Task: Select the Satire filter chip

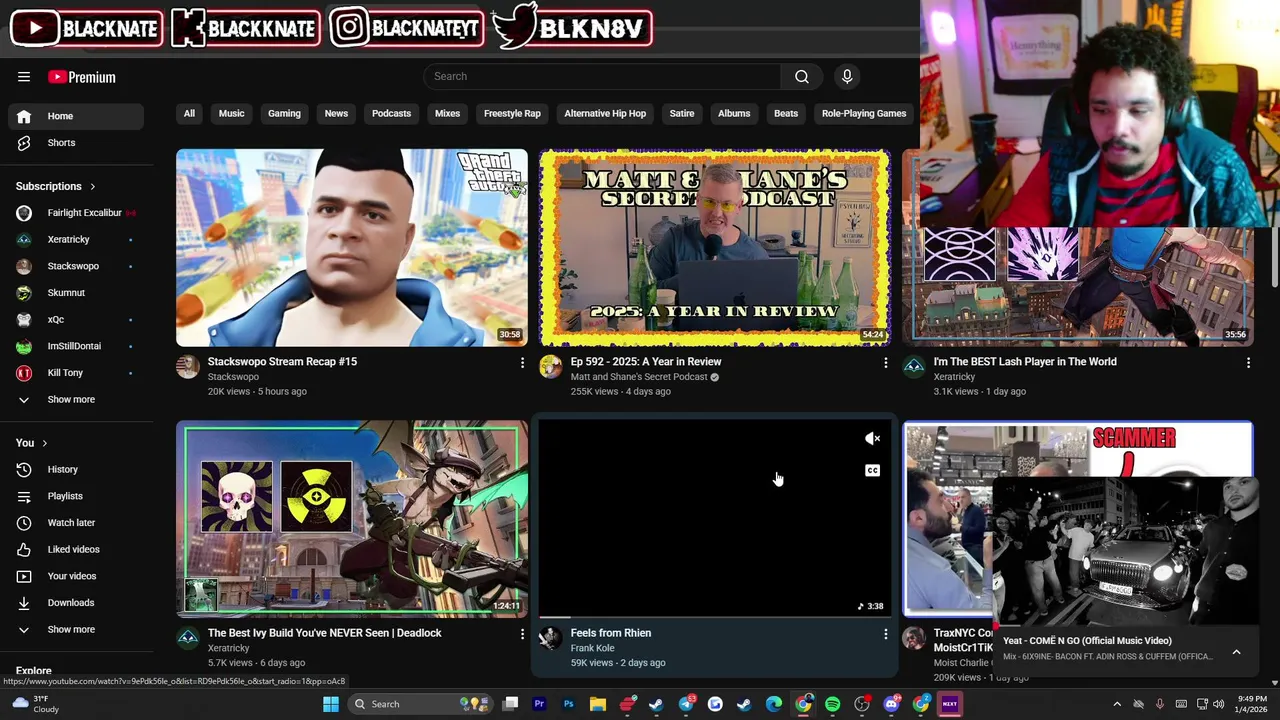Action: pos(682,113)
